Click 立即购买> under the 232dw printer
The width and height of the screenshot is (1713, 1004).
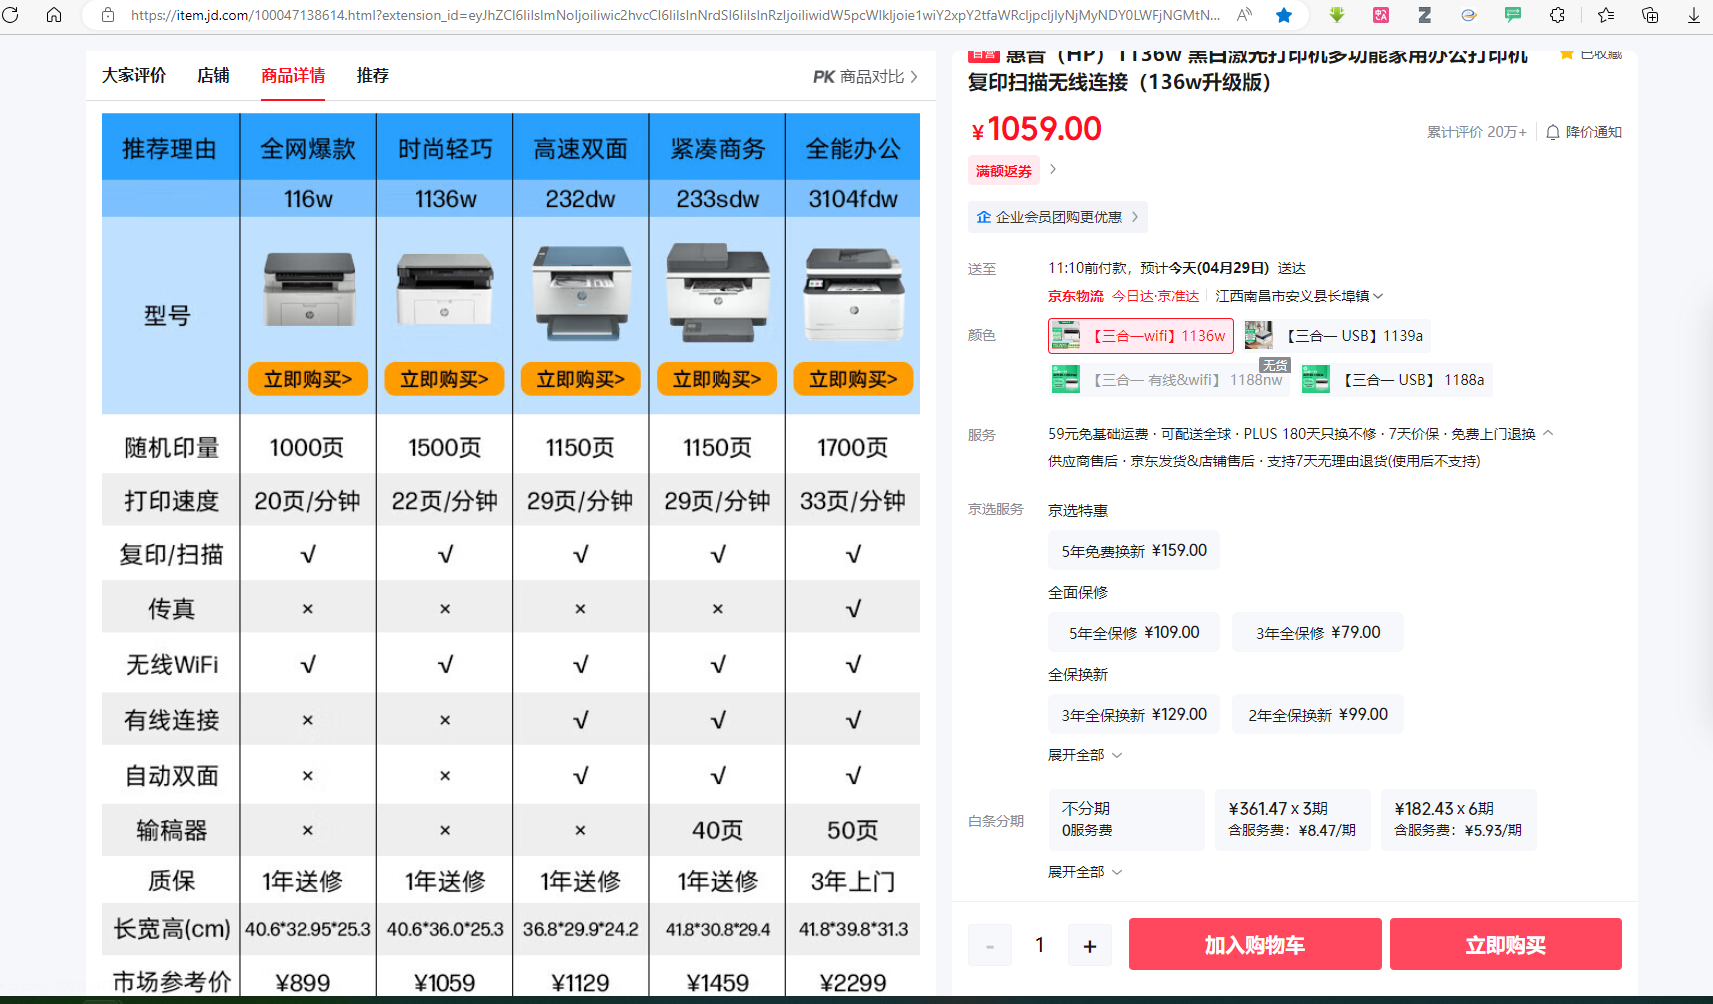click(581, 379)
